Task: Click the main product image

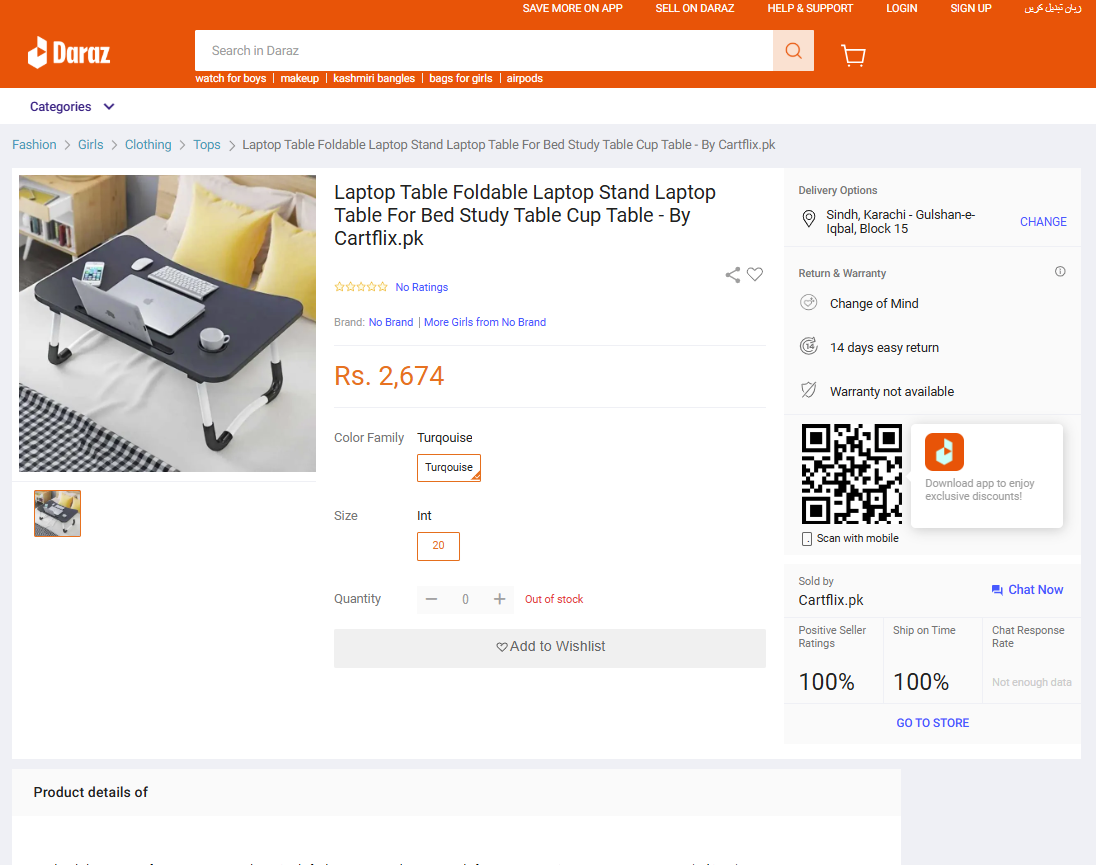Action: [x=168, y=324]
